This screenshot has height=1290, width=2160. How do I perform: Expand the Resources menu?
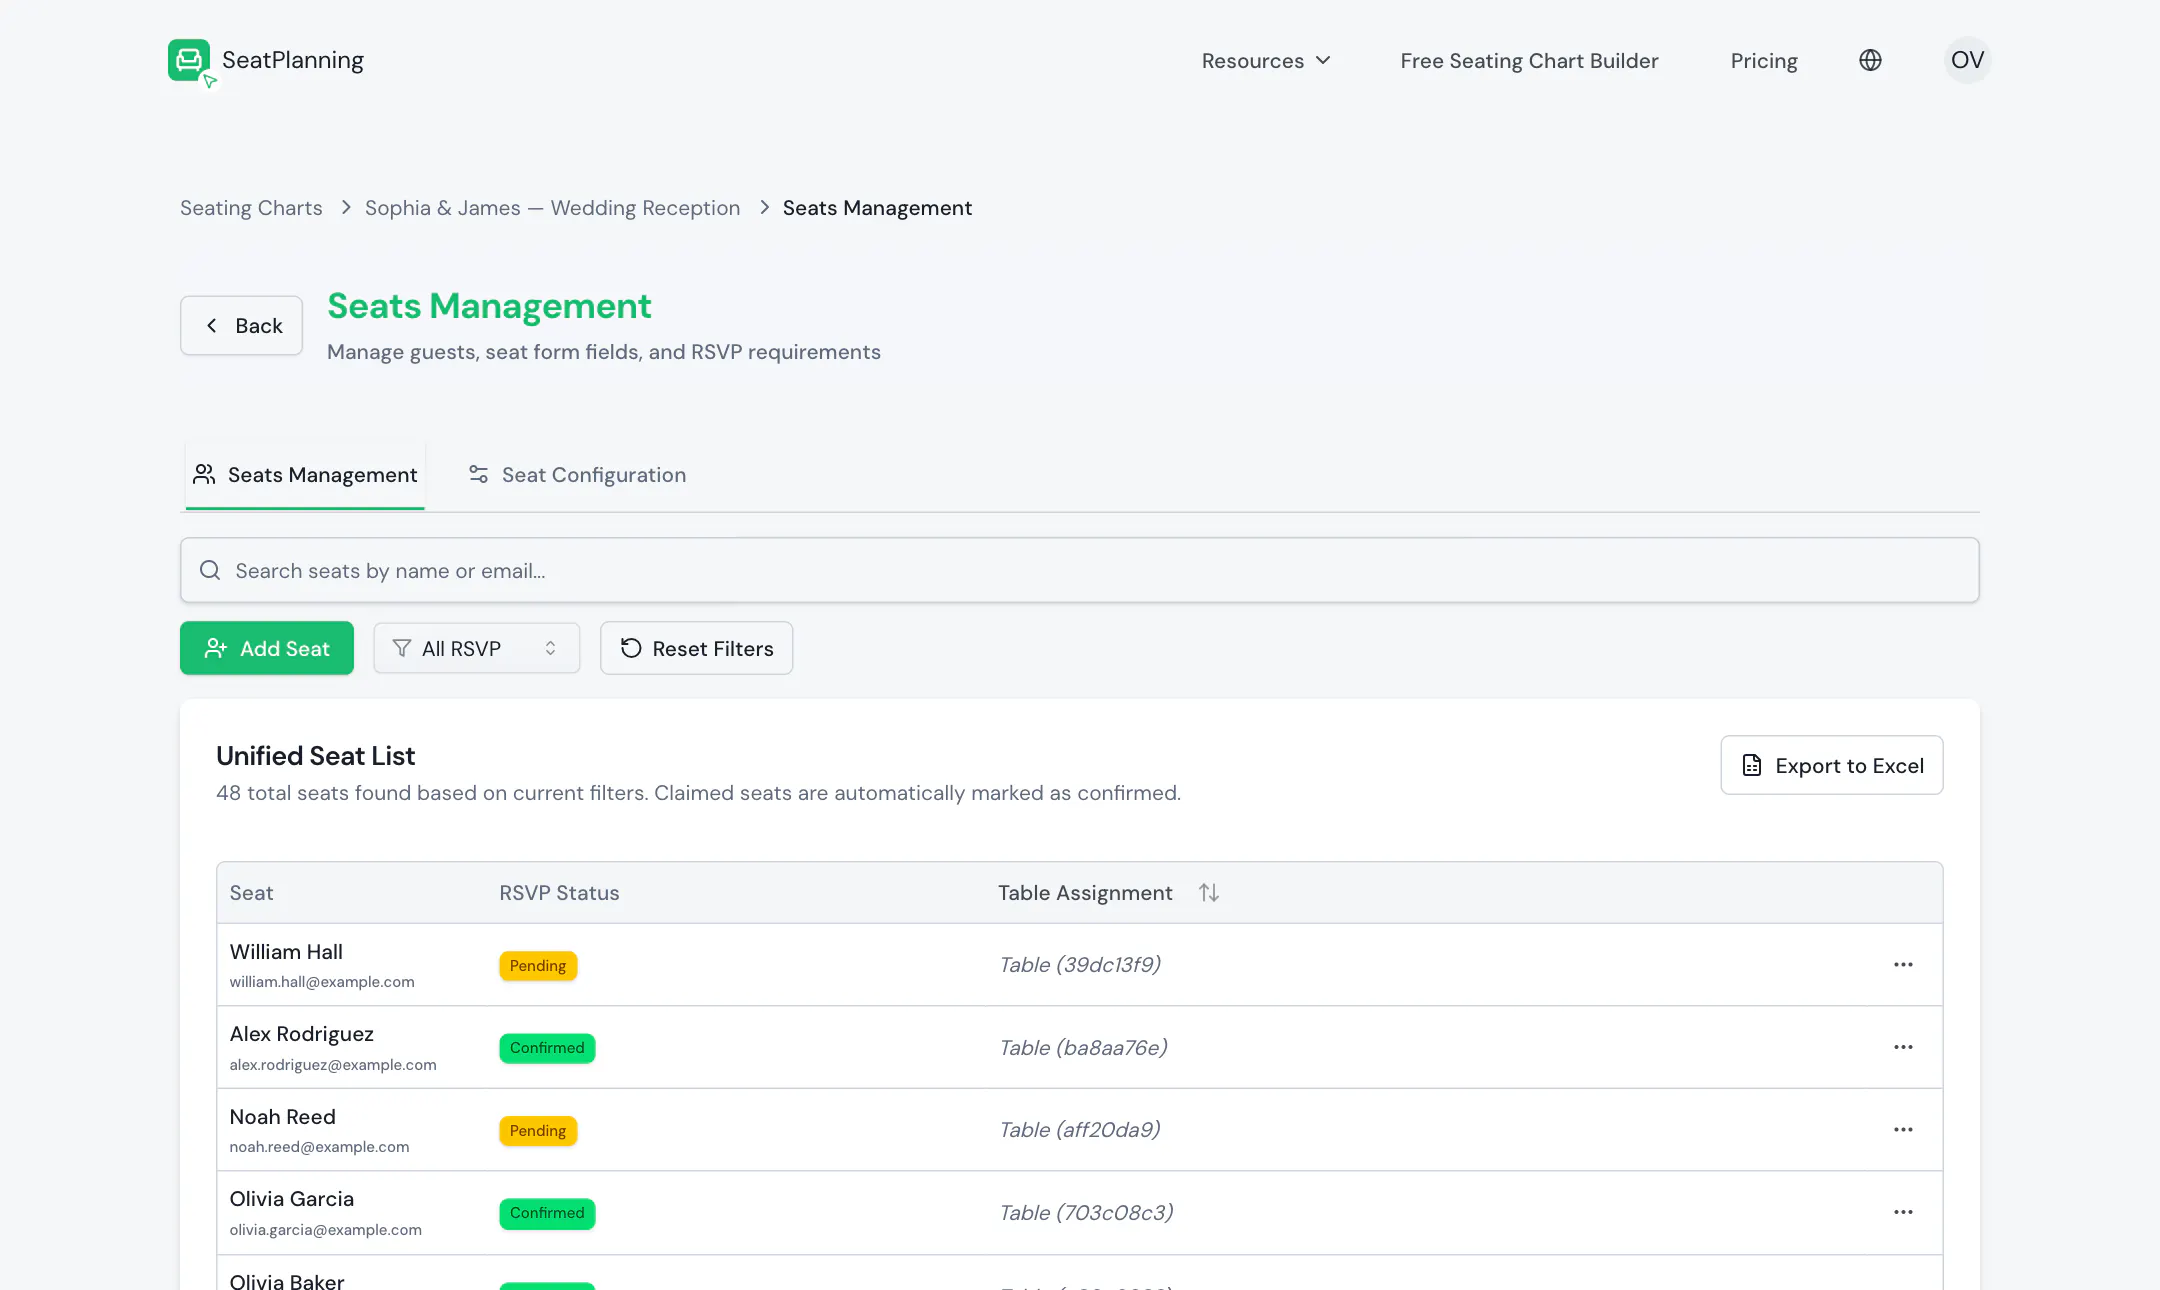tap(1266, 61)
